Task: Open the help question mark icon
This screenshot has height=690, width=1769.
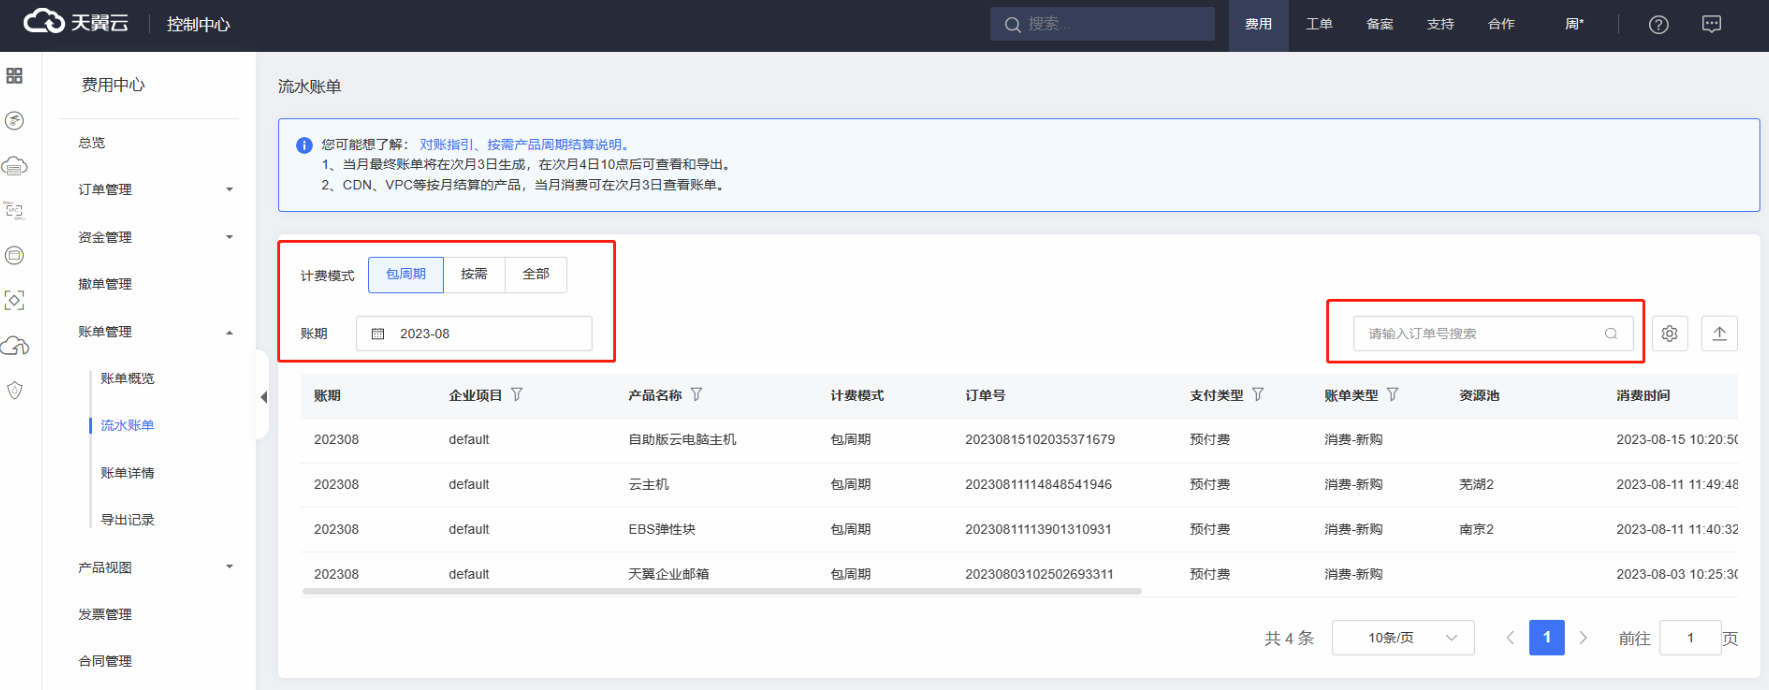Action: [1658, 25]
